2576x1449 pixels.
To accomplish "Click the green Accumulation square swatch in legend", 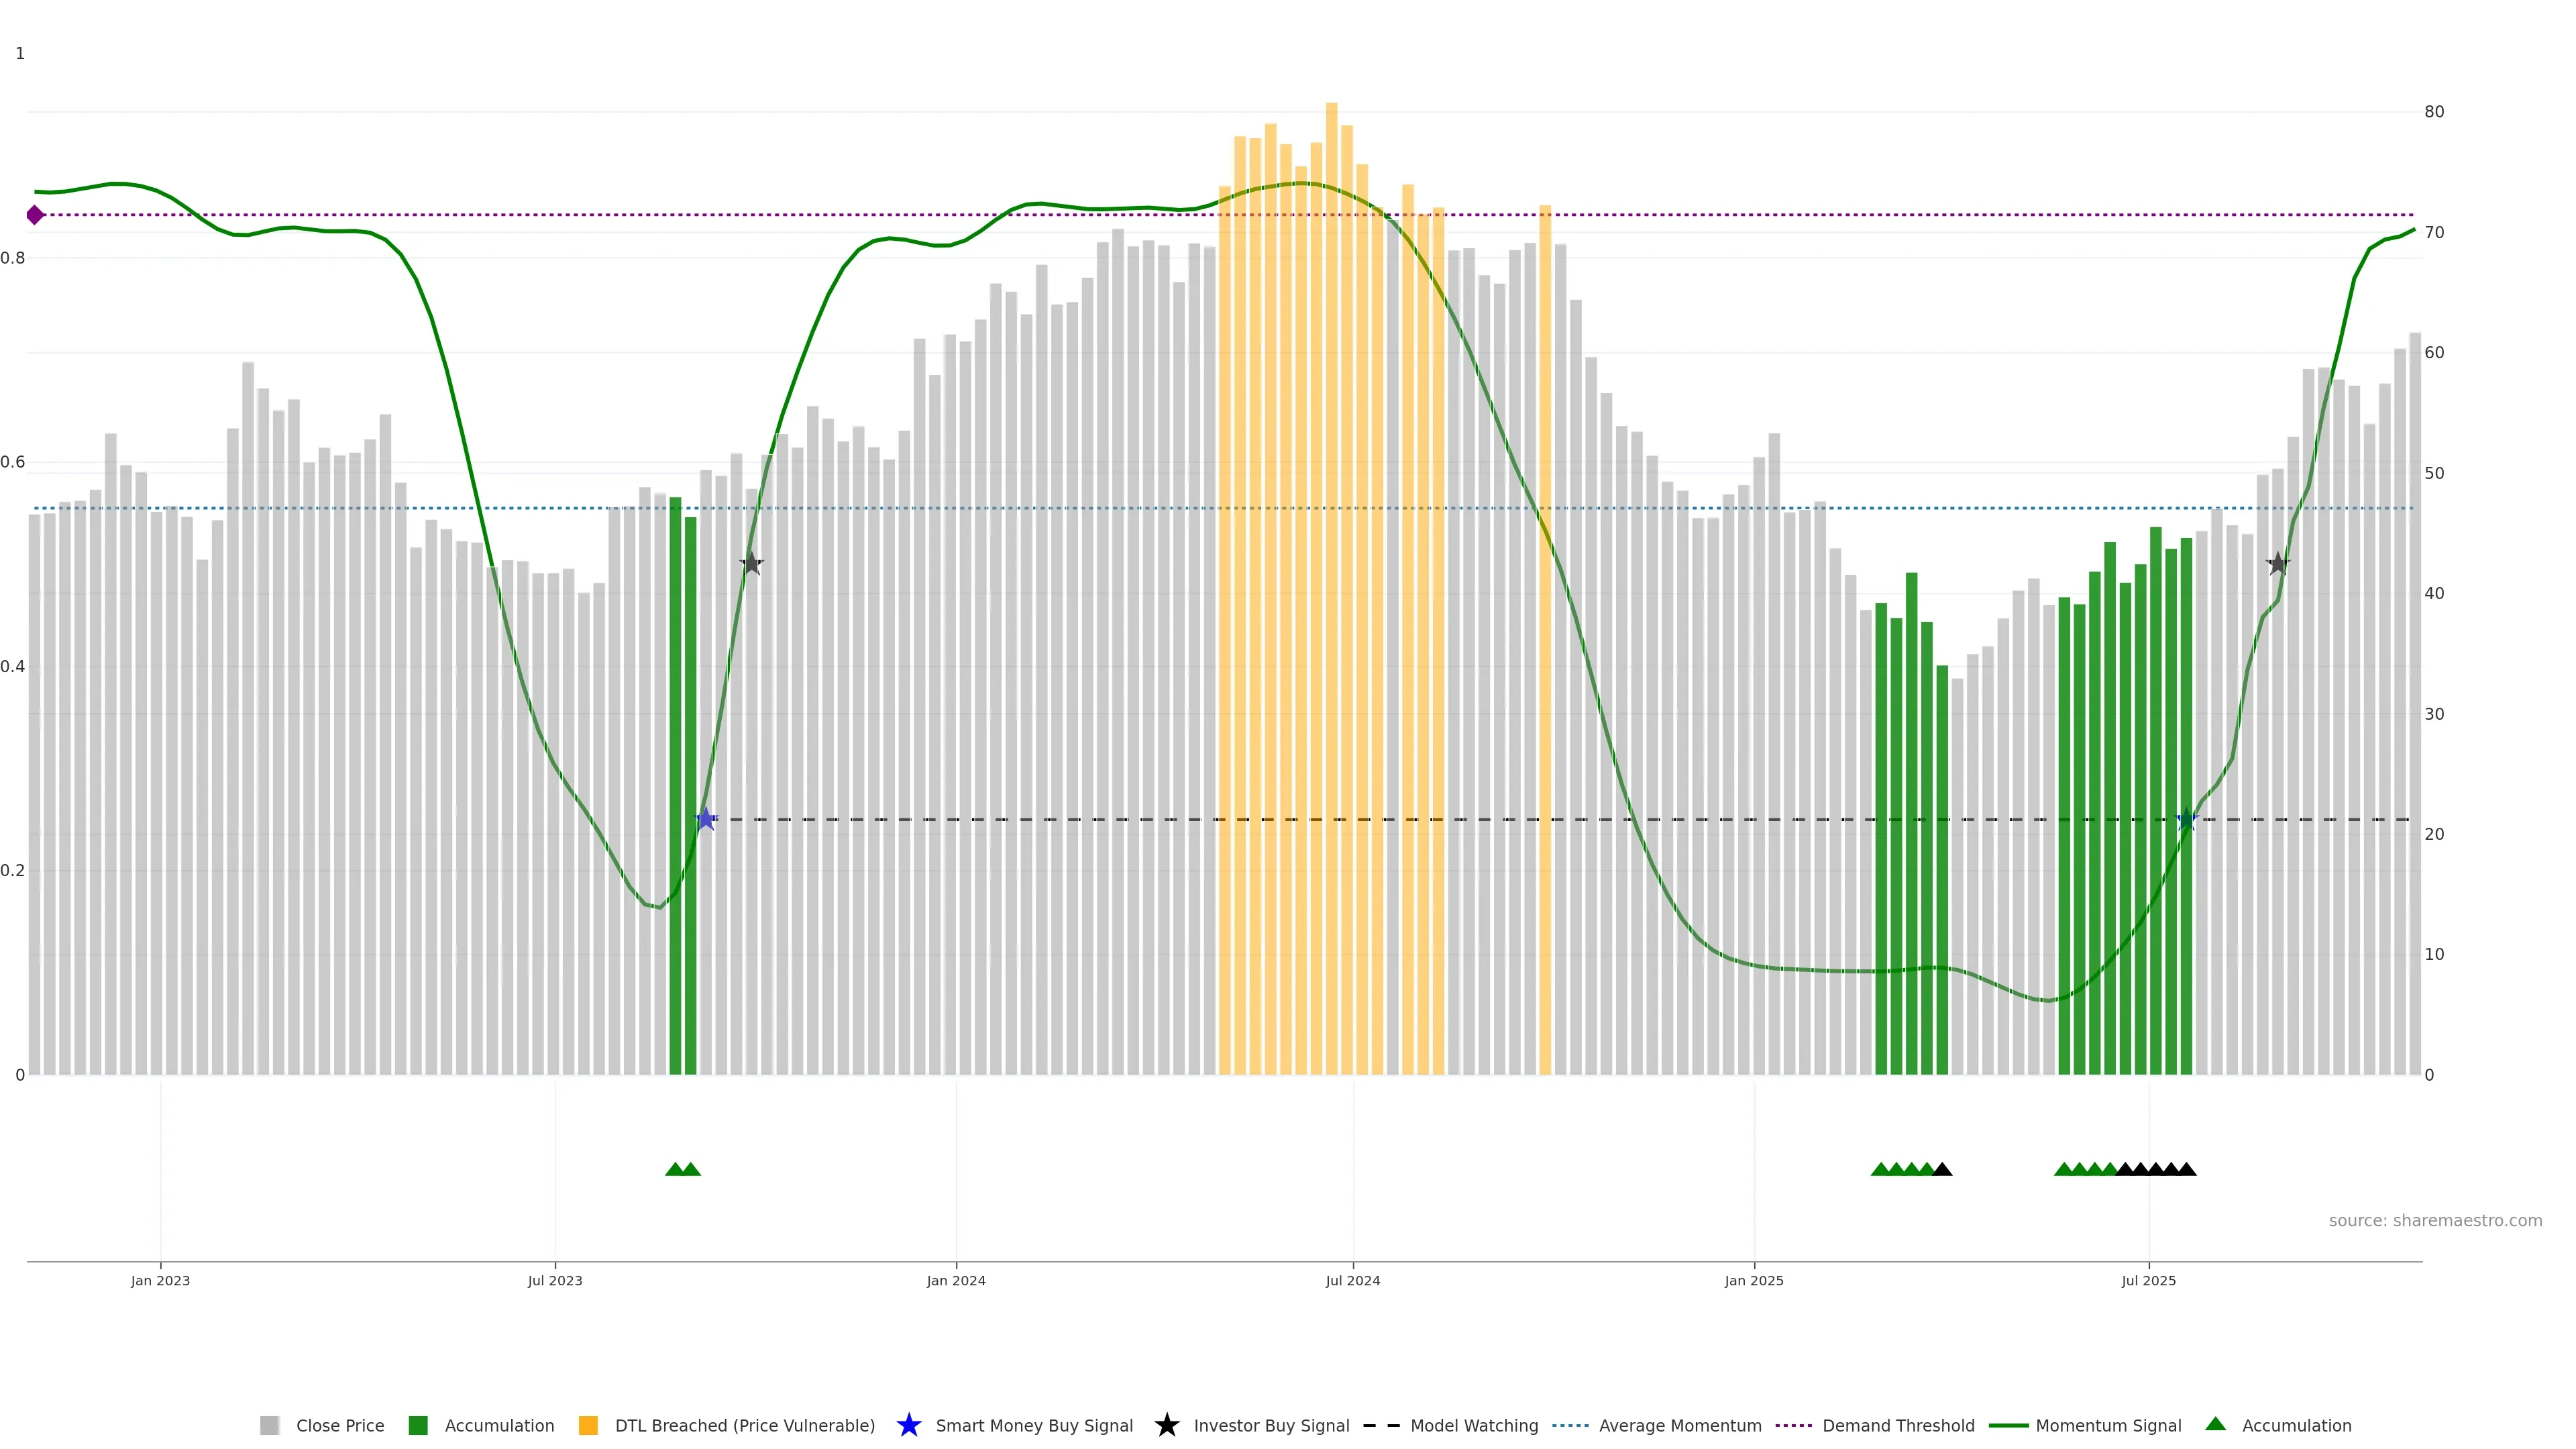I will pos(418,1426).
